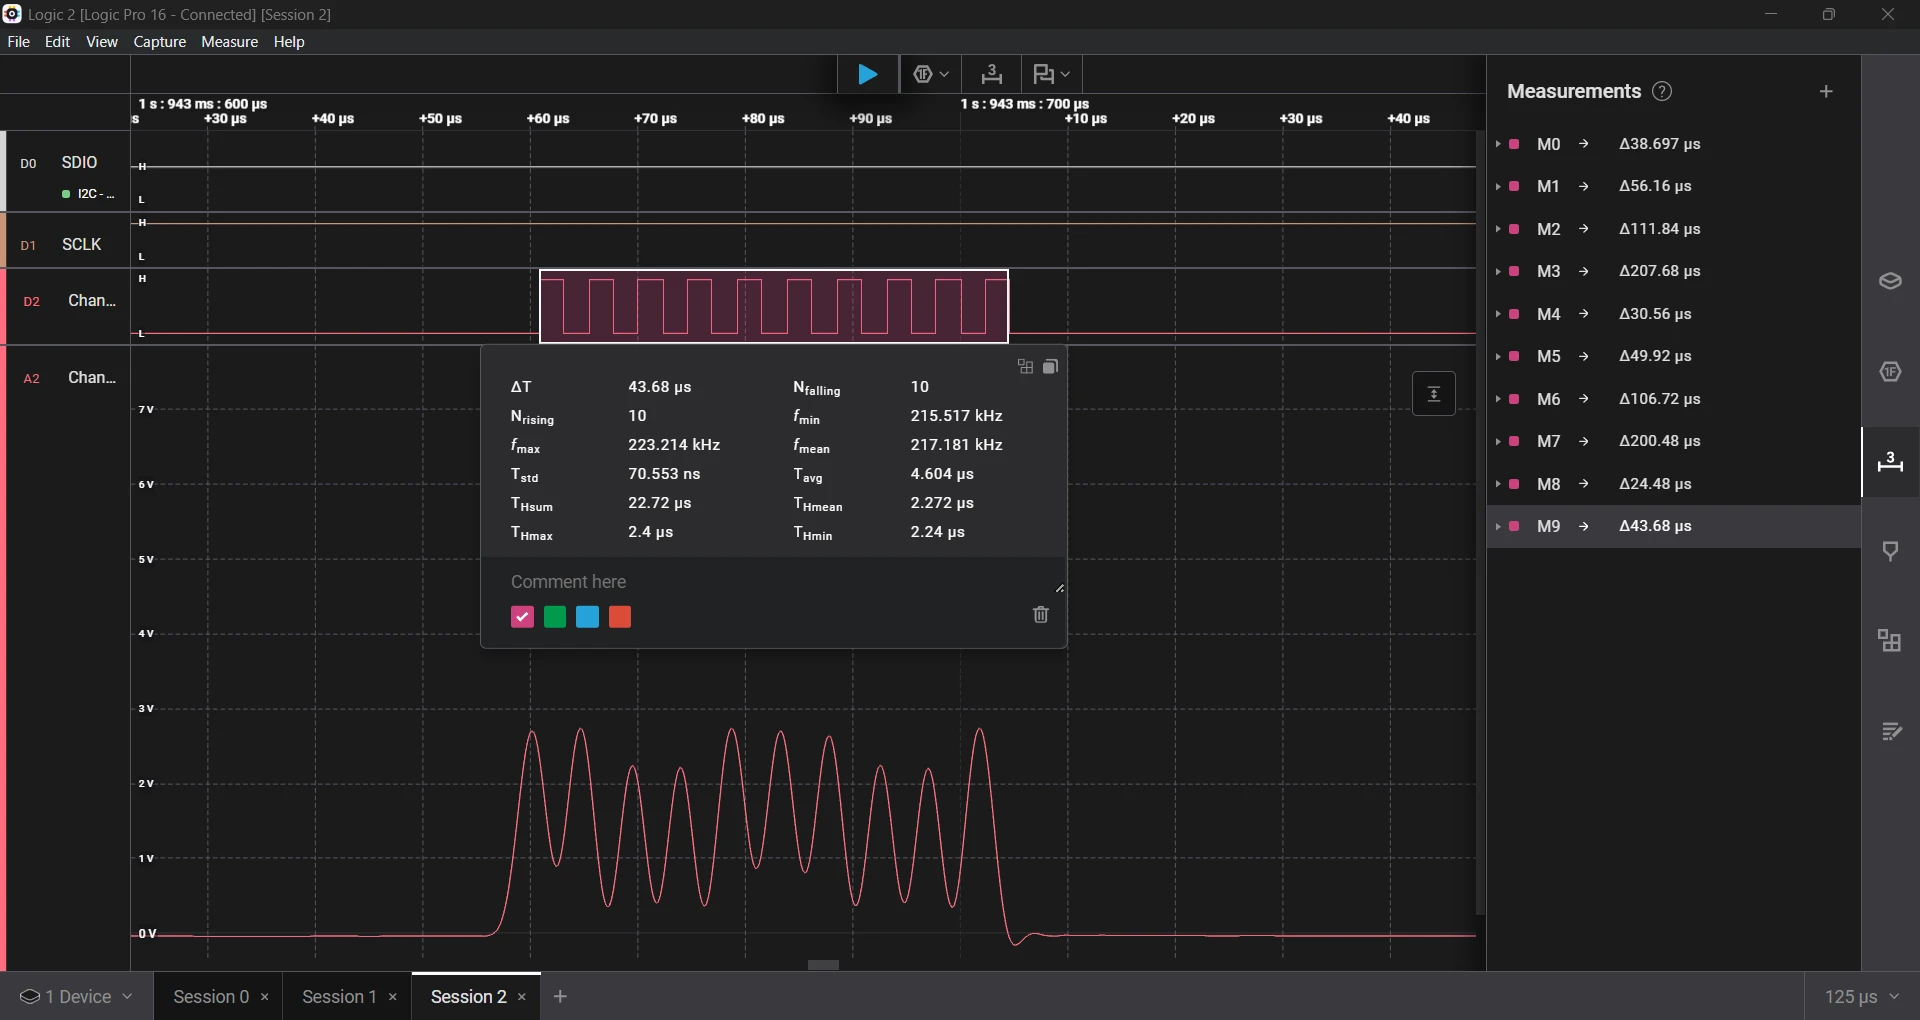Expand the M0 measurement entry
Viewport: 1920px width, 1020px height.
point(1498,144)
